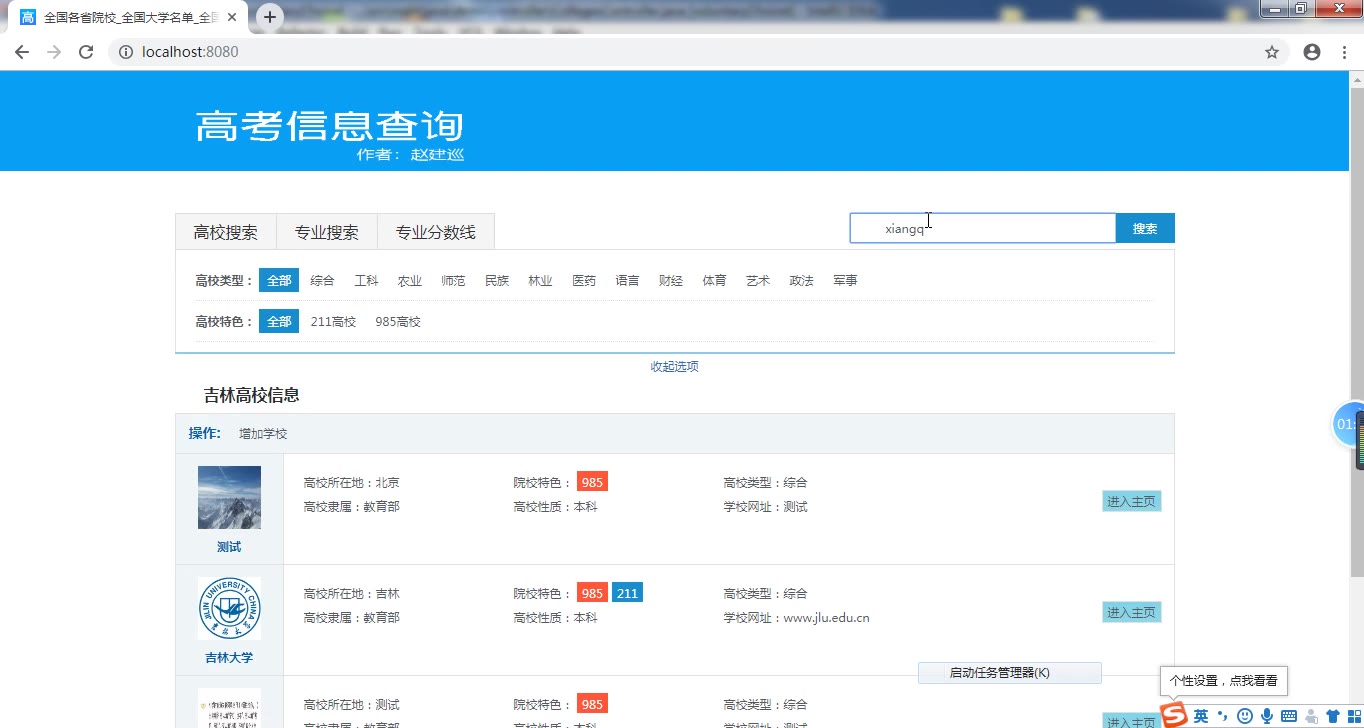Collapse the filters with 收起选项

[x=674, y=366]
